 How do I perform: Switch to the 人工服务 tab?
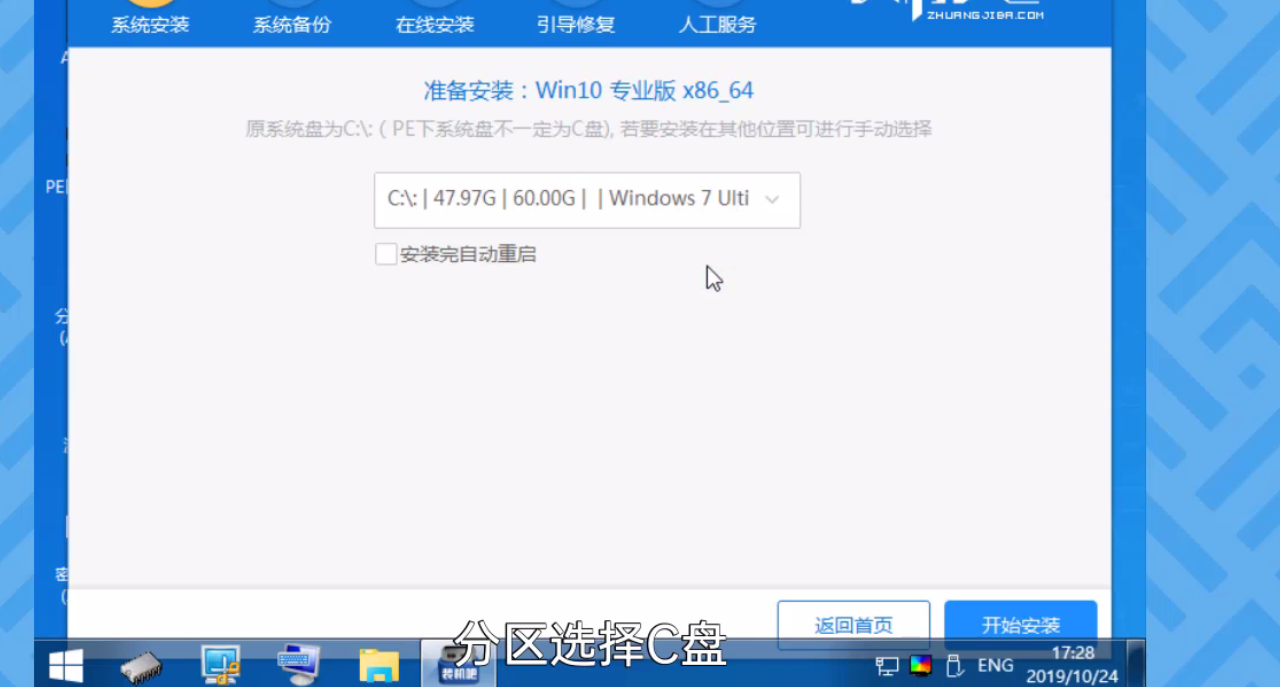pos(718,25)
